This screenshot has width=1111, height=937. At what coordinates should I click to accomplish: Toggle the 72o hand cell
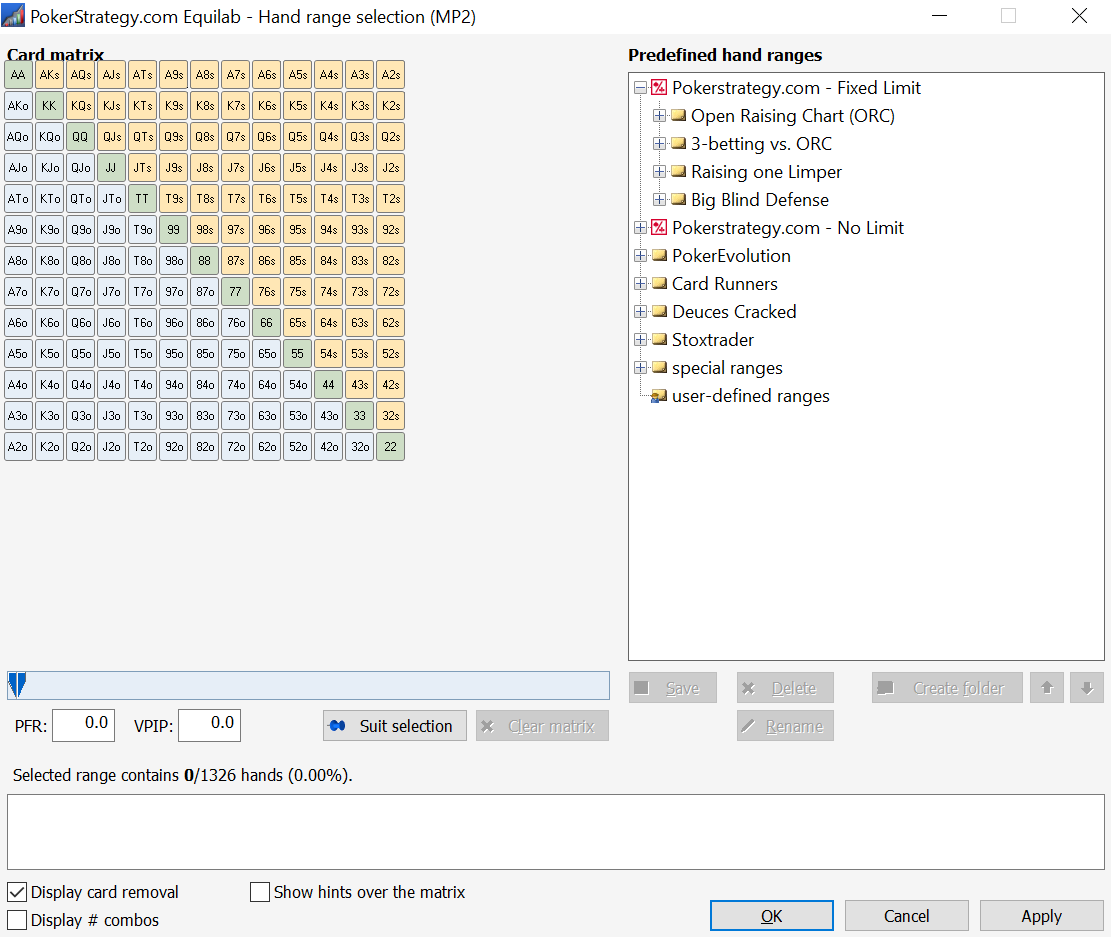click(x=236, y=447)
